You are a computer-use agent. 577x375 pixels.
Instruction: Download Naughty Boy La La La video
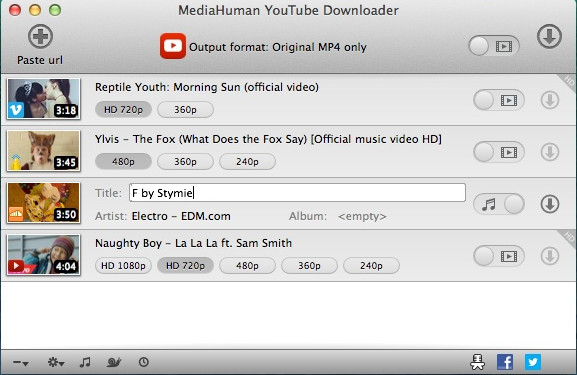[x=550, y=256]
